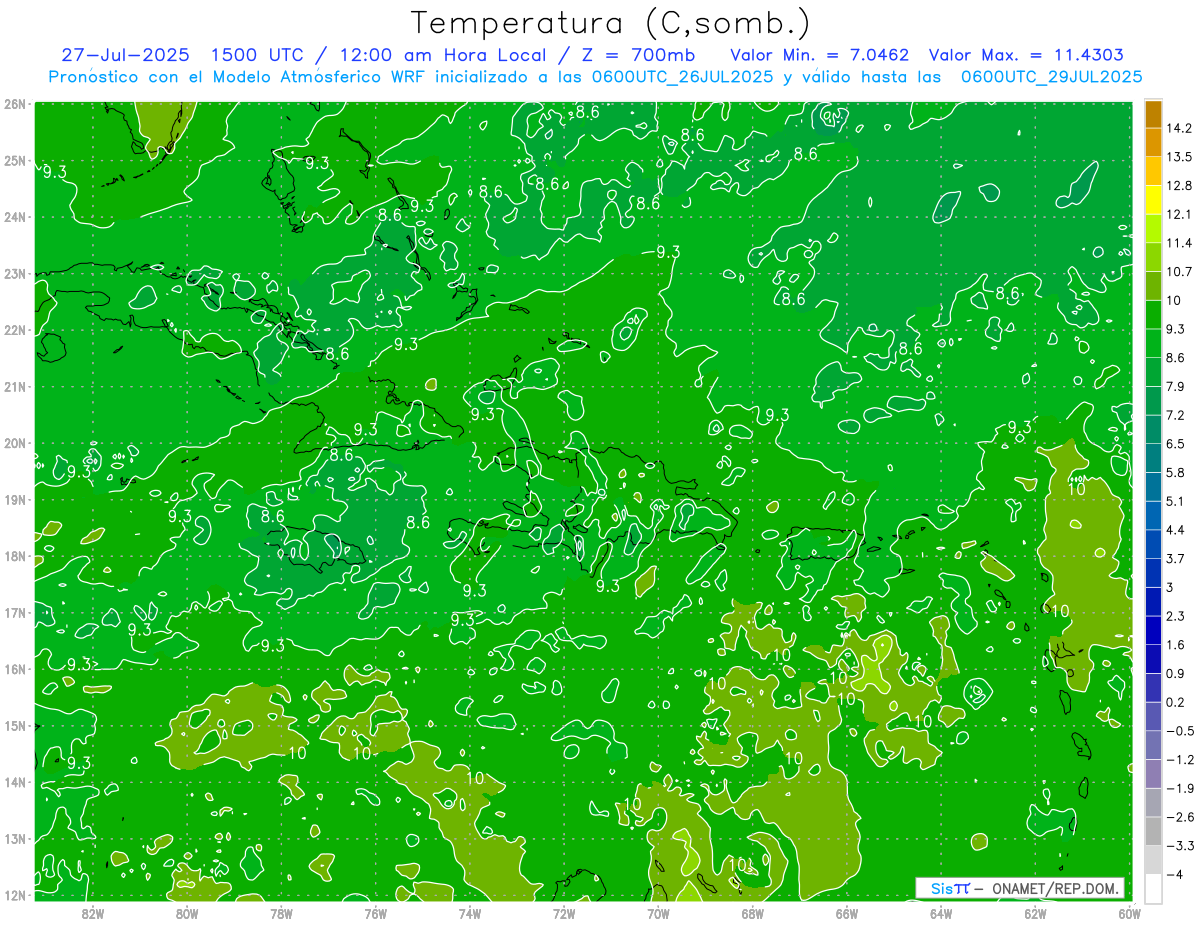
Task: Click the "22N" latitude axis label
Action: [x=14, y=330]
